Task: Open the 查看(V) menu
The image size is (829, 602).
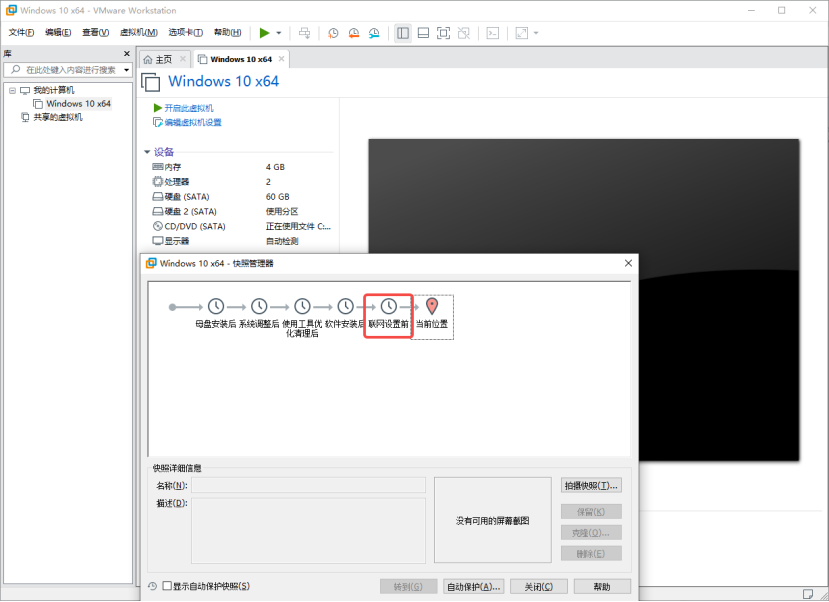Action: [95, 33]
